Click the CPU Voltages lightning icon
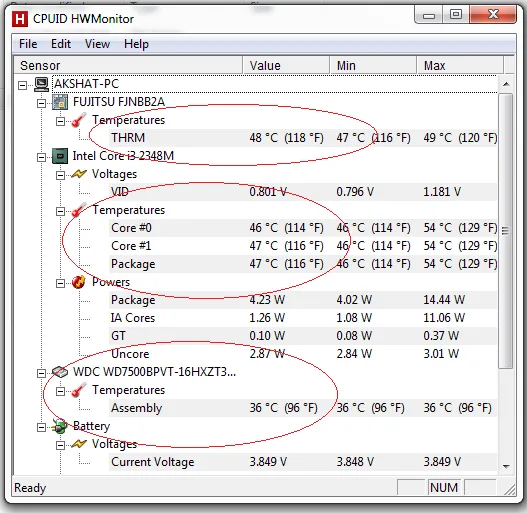Screen dimensions: 527x513 [x=79, y=174]
